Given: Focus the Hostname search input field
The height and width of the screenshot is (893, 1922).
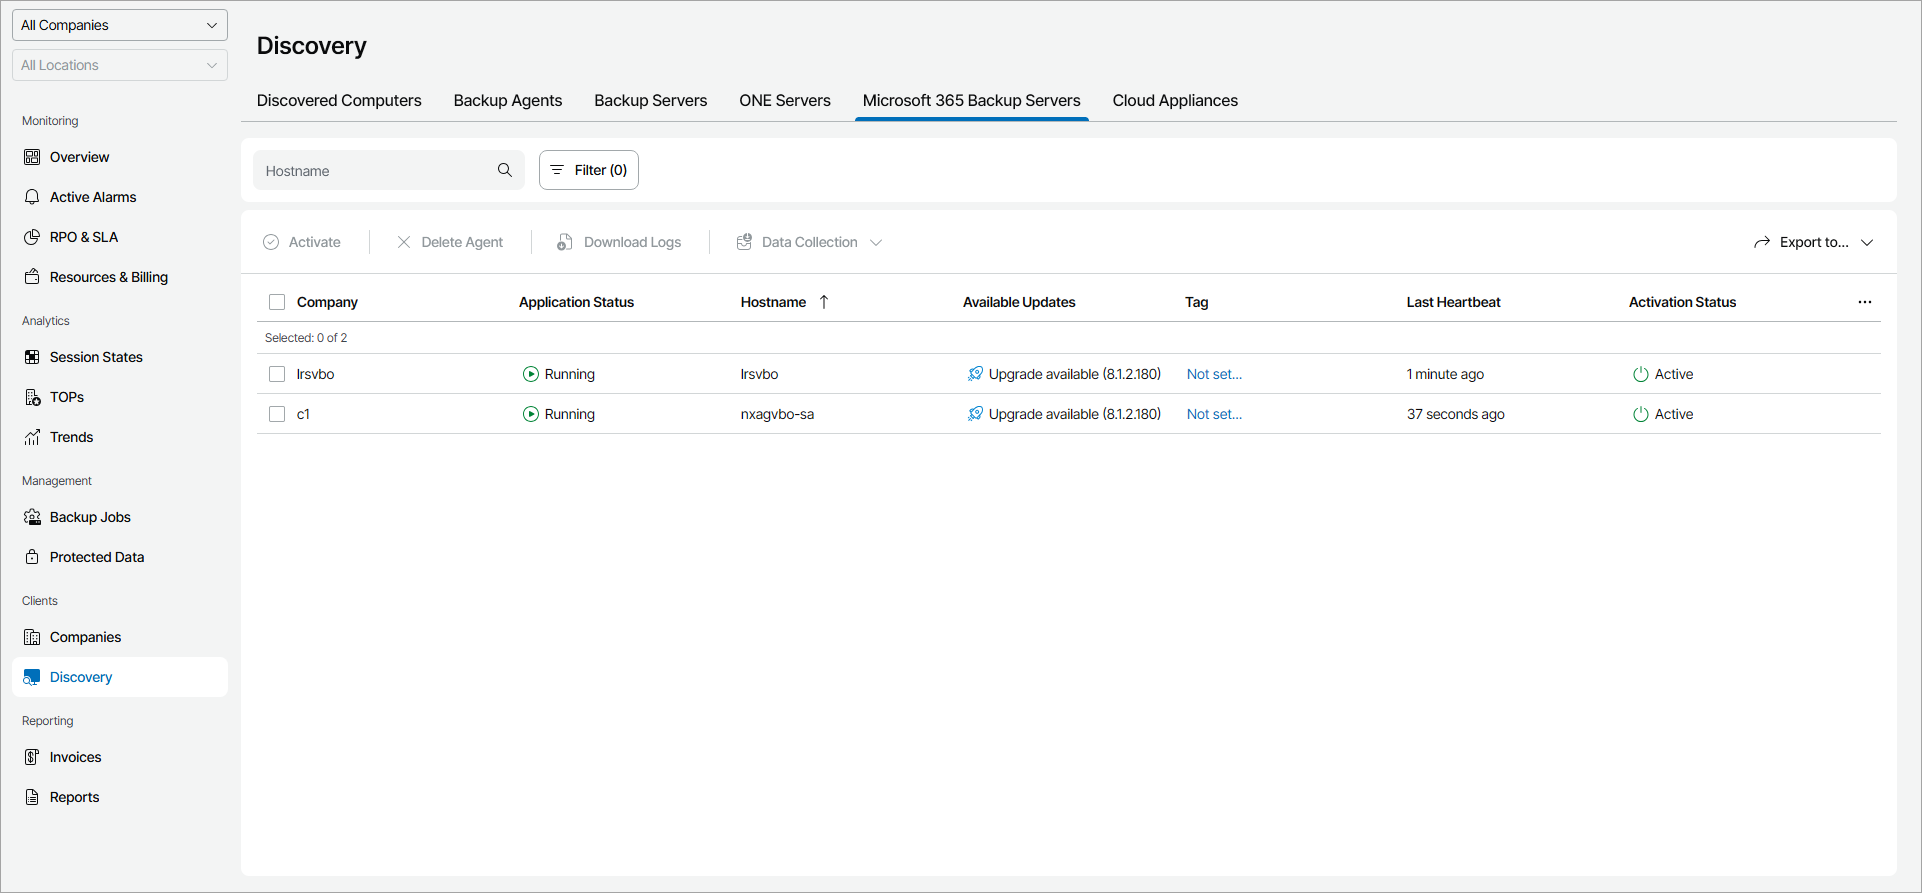Looking at the screenshot, I should [x=375, y=171].
